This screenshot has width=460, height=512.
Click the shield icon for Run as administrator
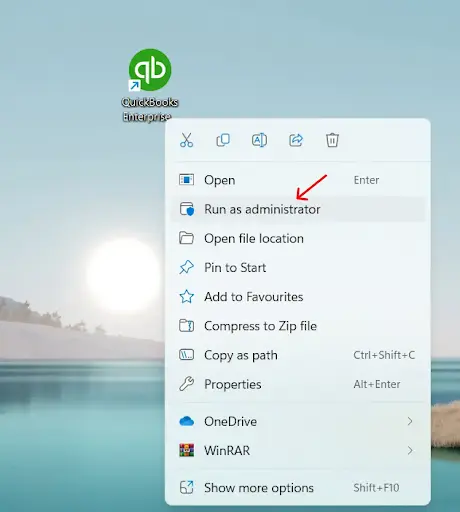187,209
